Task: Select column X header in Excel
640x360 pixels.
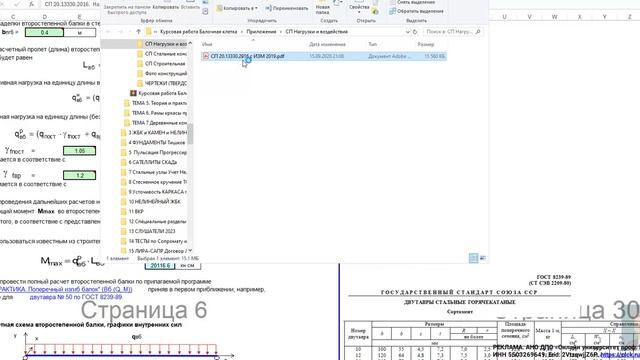Action: (x=579, y=17)
